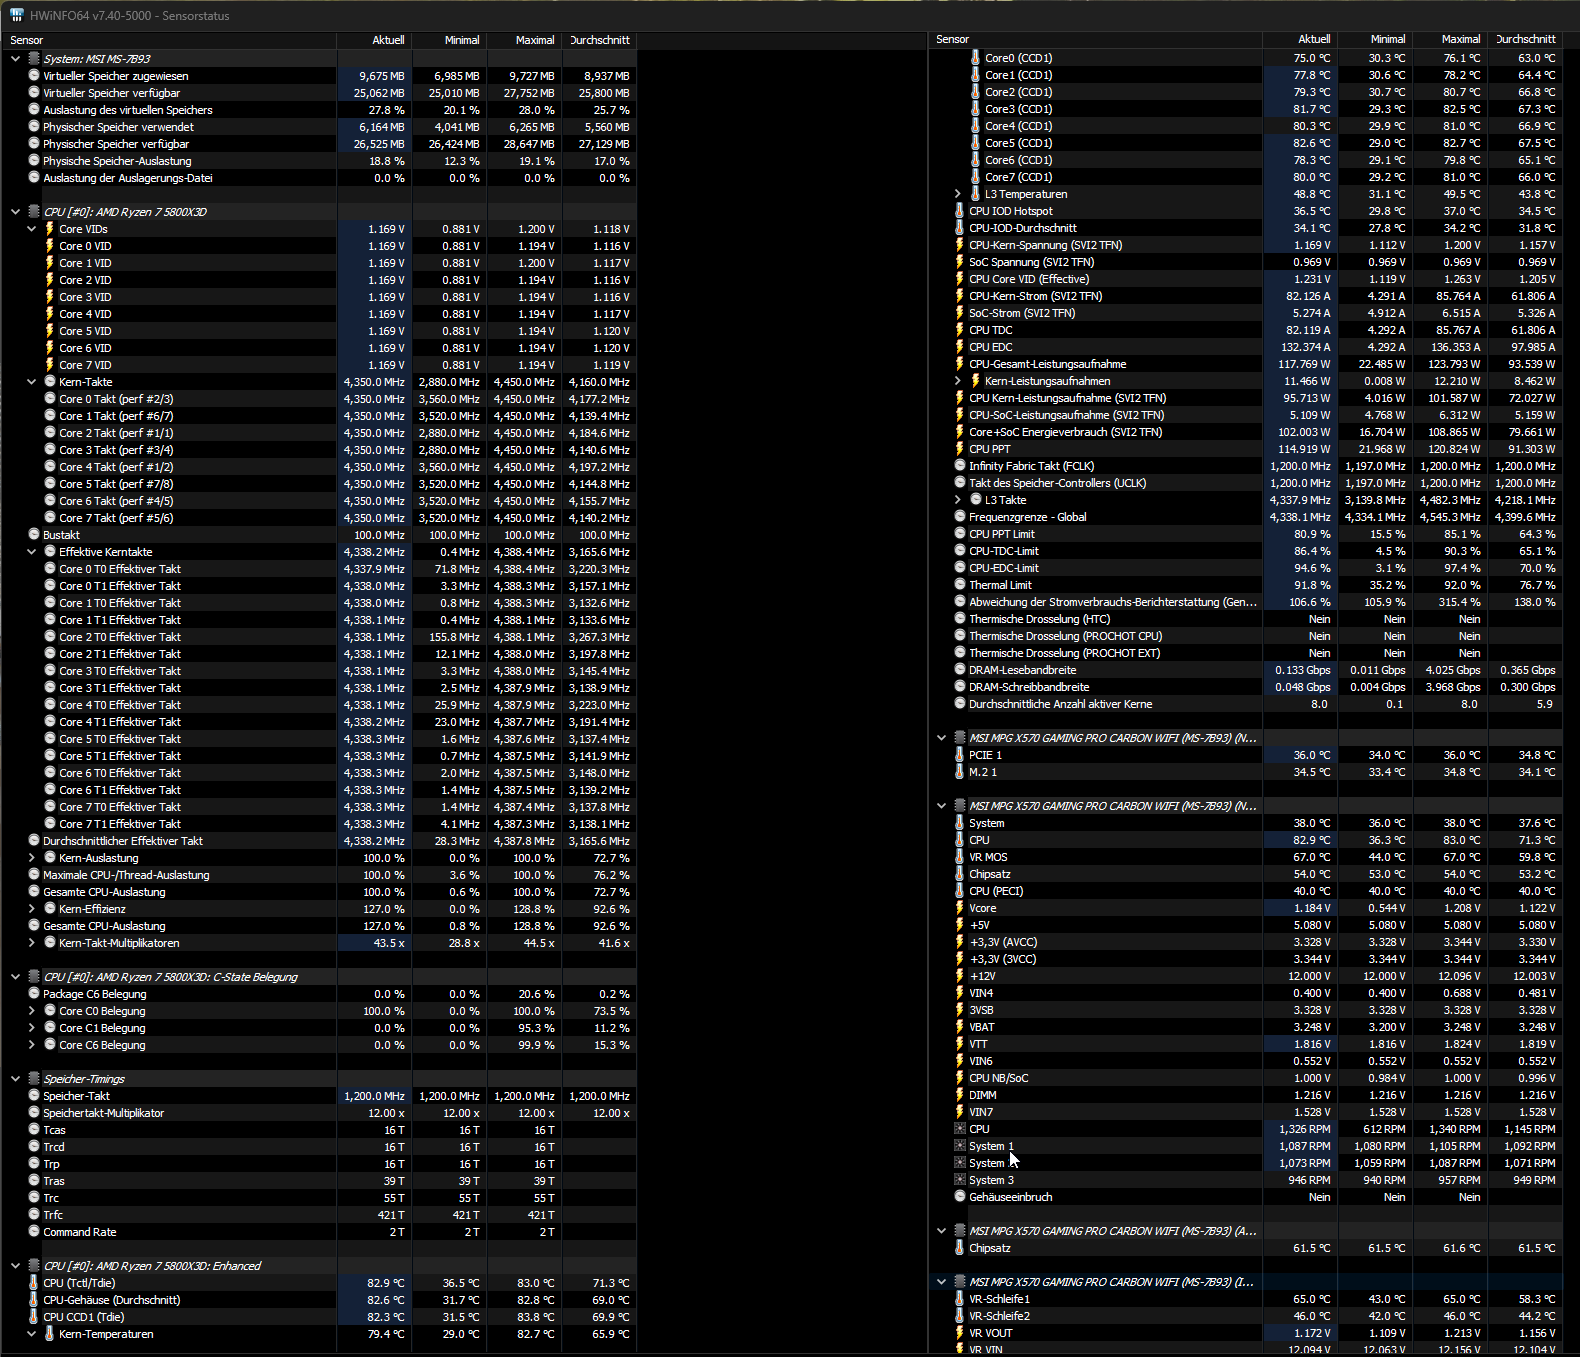Click the fan icon beside CPU RPM row

960,1129
